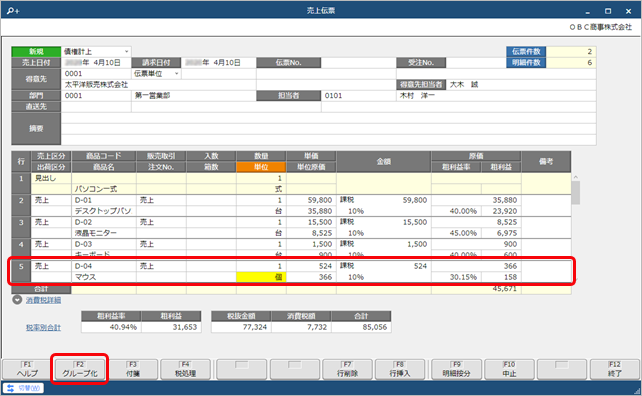Click F7 行削除 button
The image size is (642, 396).
(x=347, y=369)
